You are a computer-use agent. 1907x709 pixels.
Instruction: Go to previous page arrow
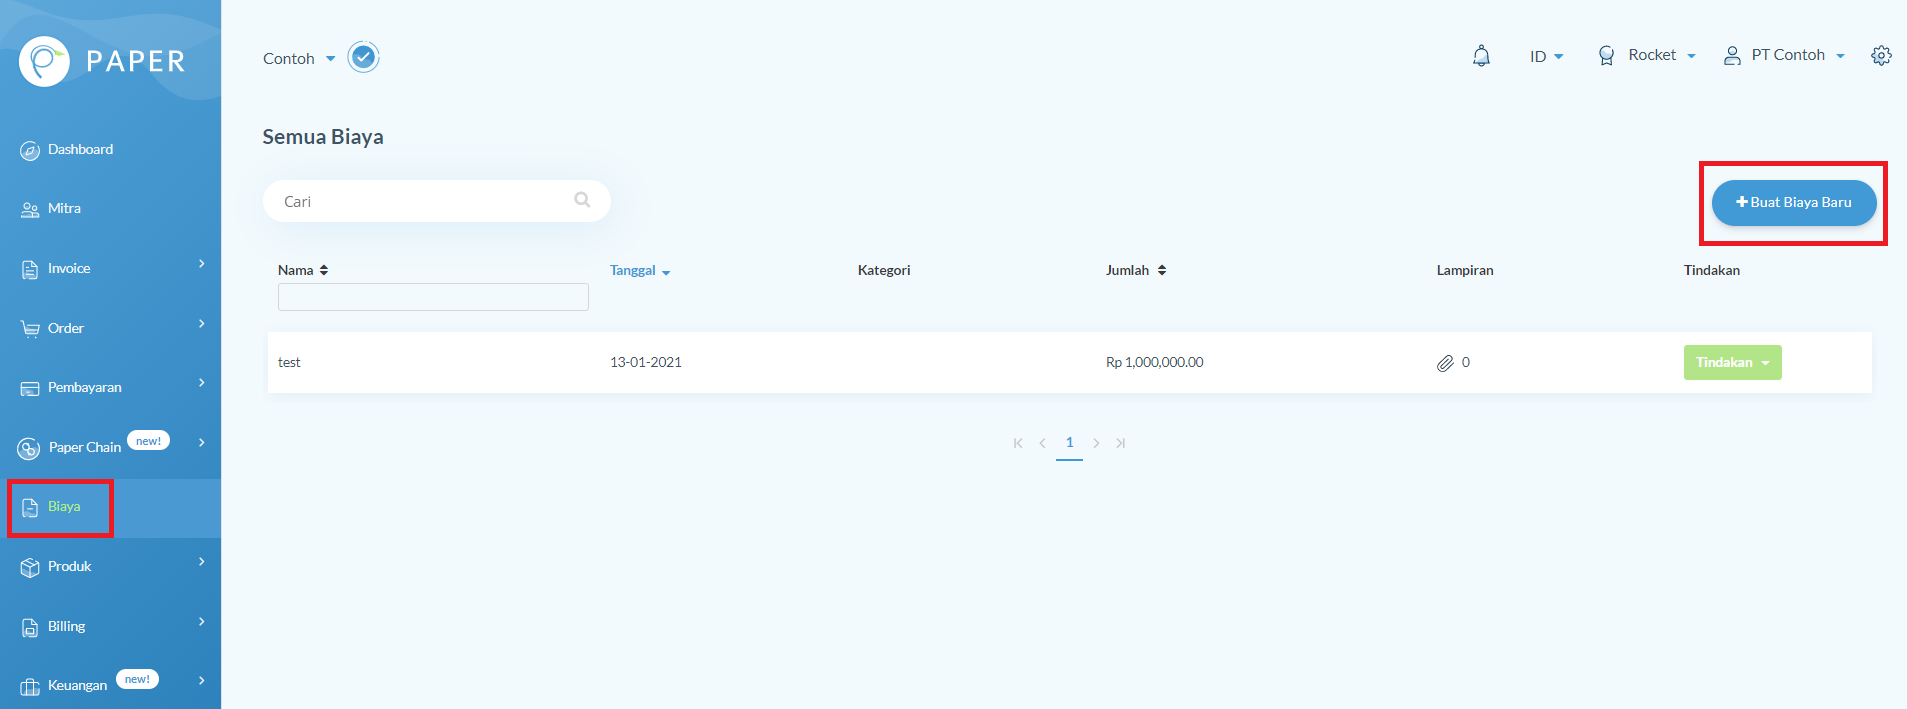1042,443
